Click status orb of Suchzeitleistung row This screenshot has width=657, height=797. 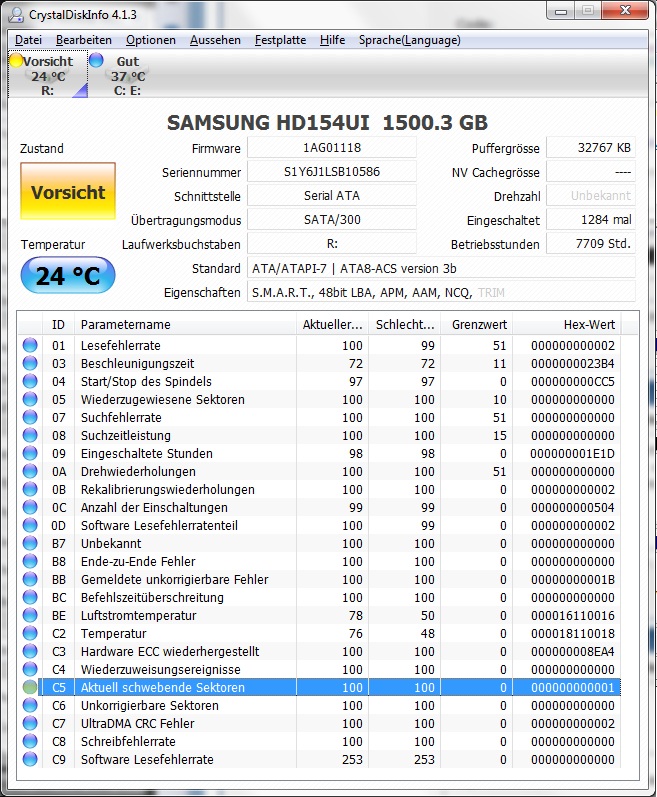30,435
